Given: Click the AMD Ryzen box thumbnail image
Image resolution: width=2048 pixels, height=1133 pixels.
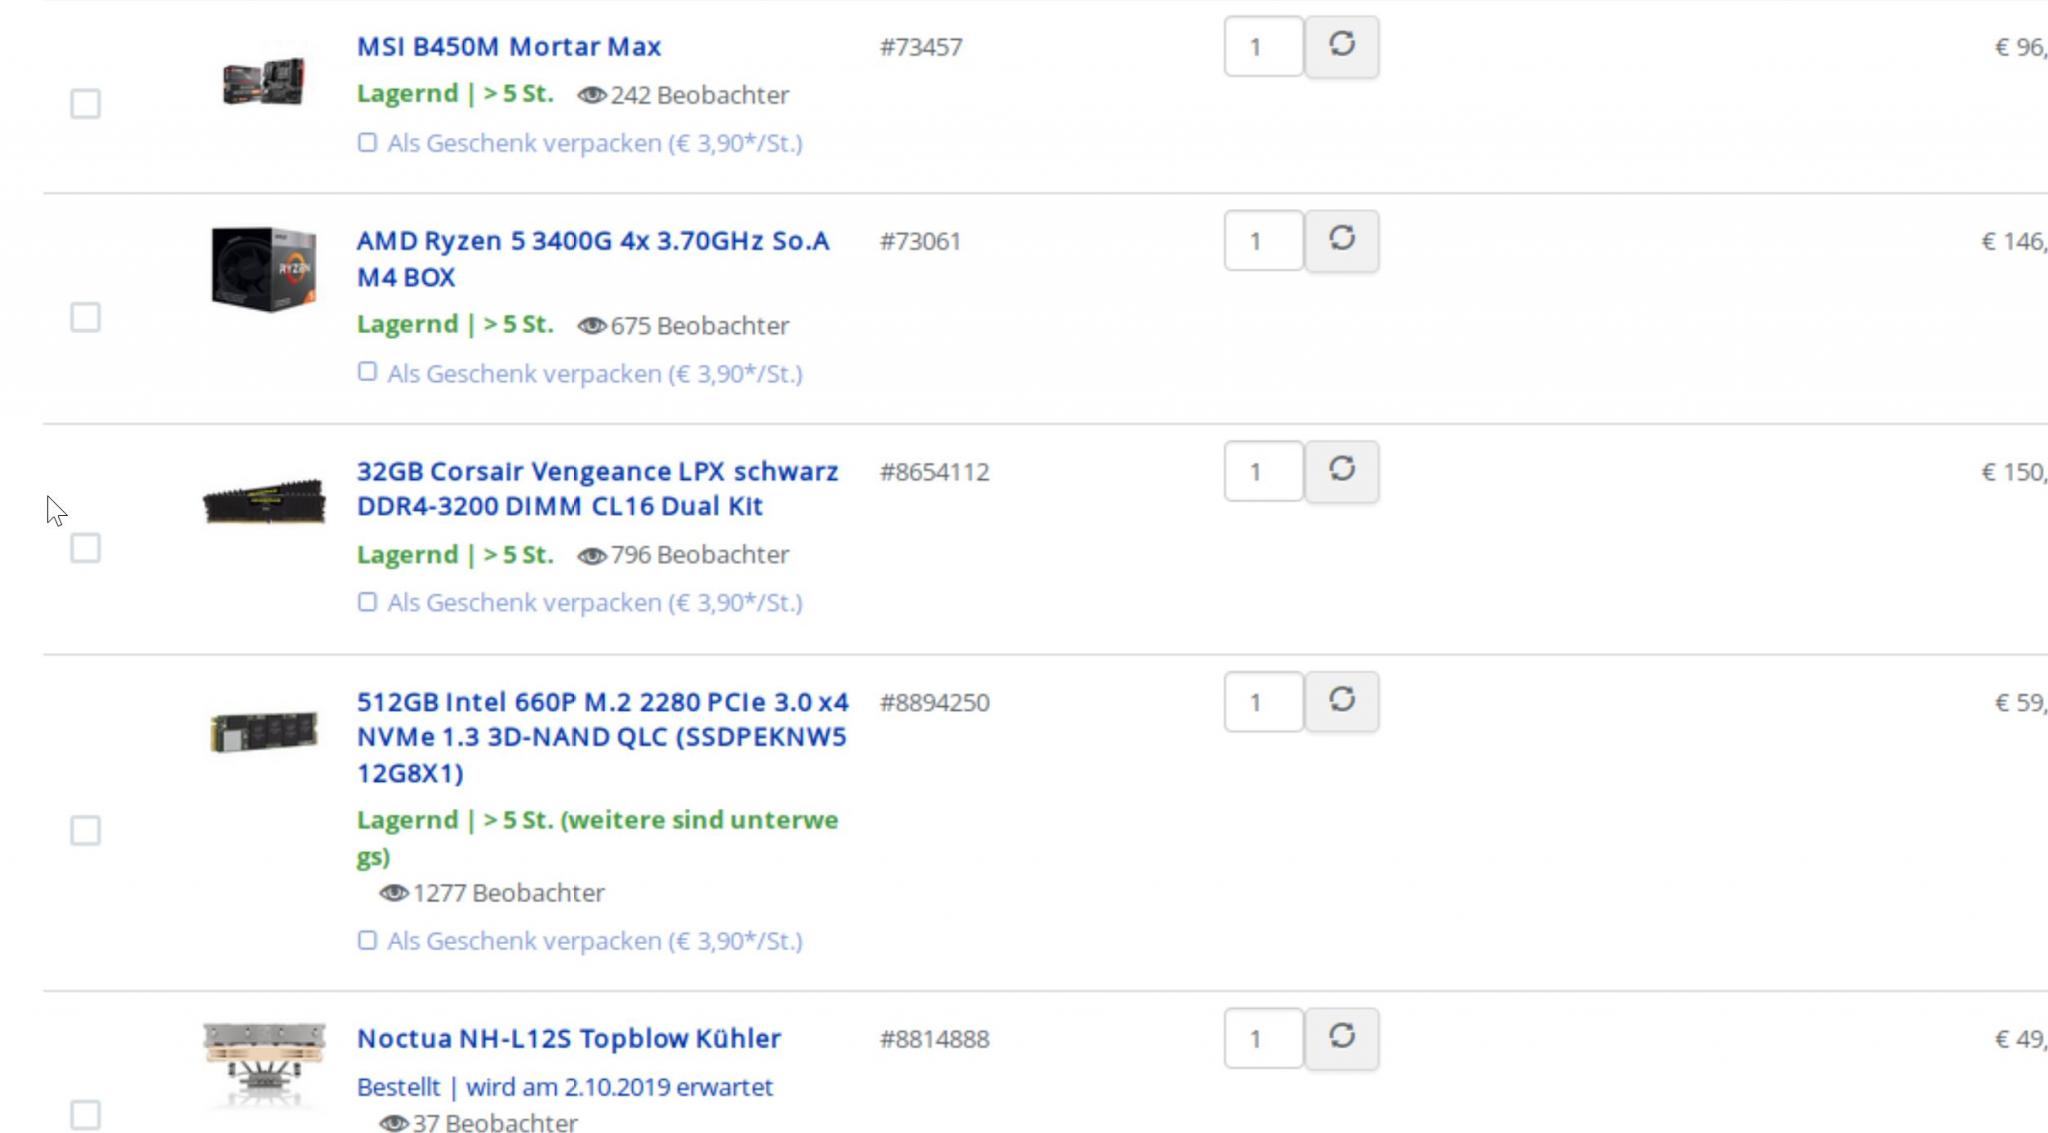Looking at the screenshot, I should pyautogui.click(x=264, y=269).
